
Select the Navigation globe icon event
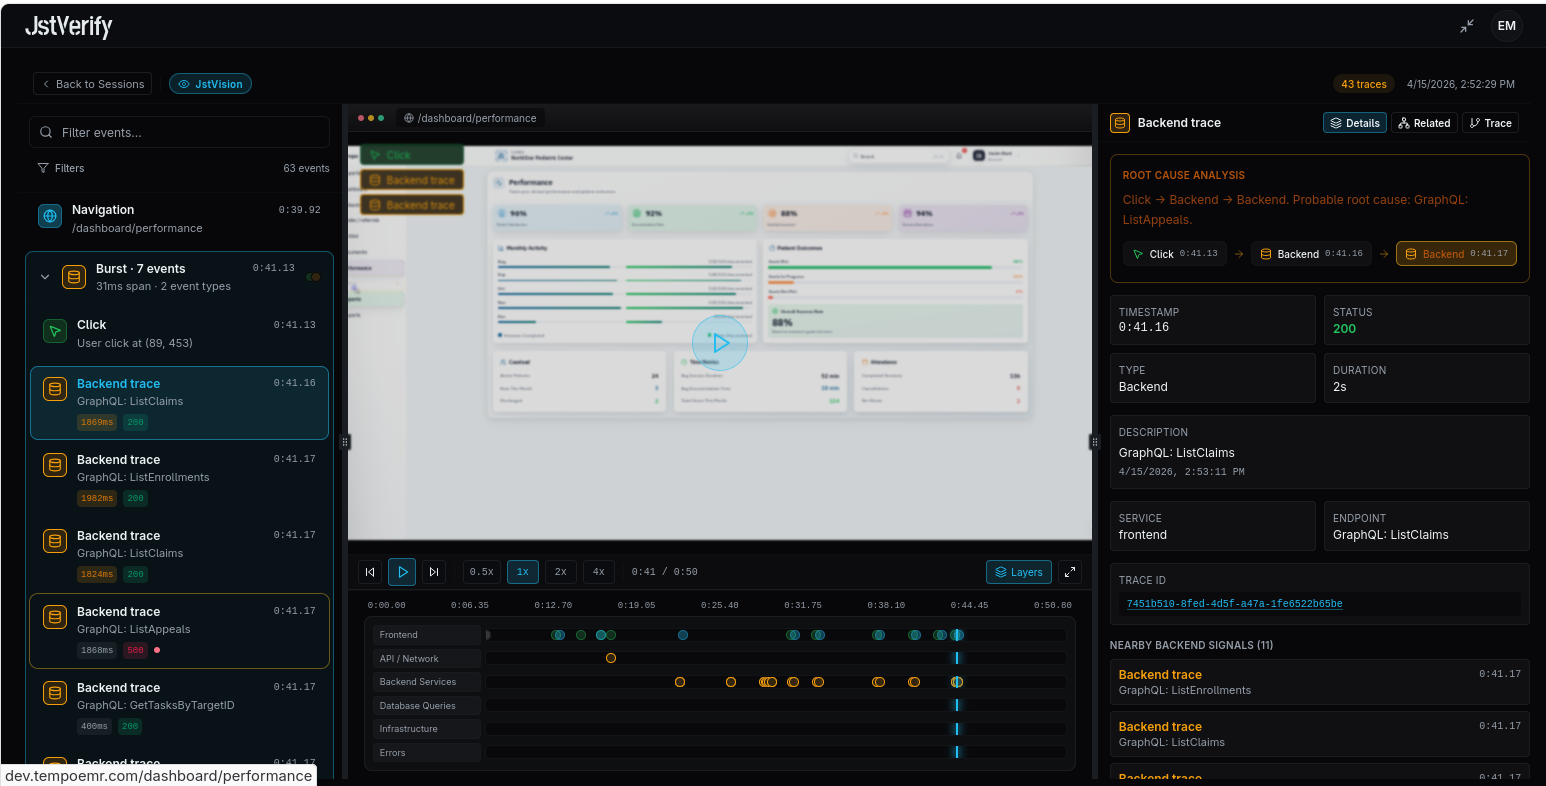(49, 215)
